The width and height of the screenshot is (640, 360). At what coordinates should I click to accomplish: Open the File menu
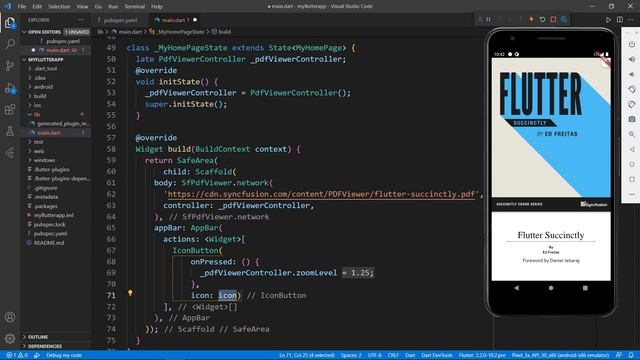click(x=22, y=6)
